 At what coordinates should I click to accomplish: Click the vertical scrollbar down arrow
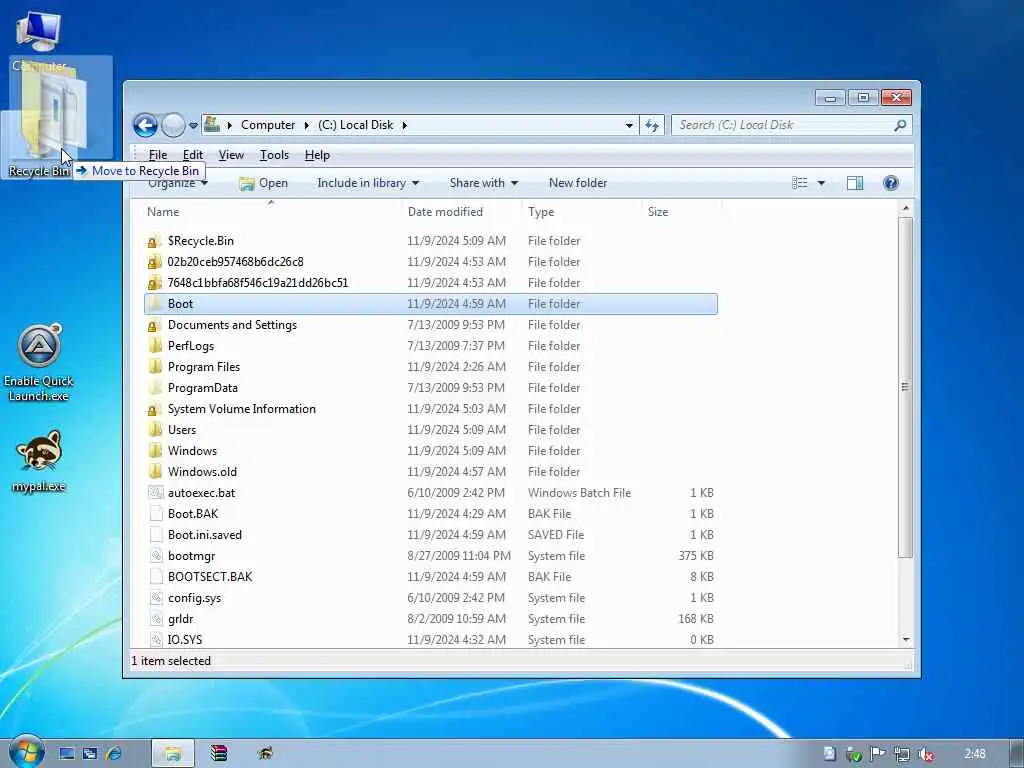coord(905,639)
